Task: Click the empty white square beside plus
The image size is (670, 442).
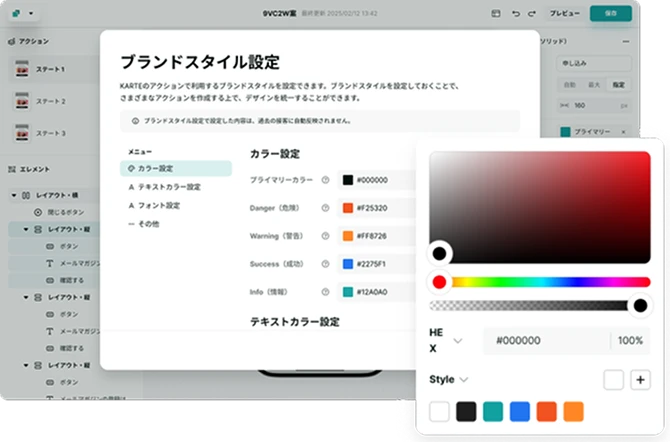Action: (x=613, y=380)
